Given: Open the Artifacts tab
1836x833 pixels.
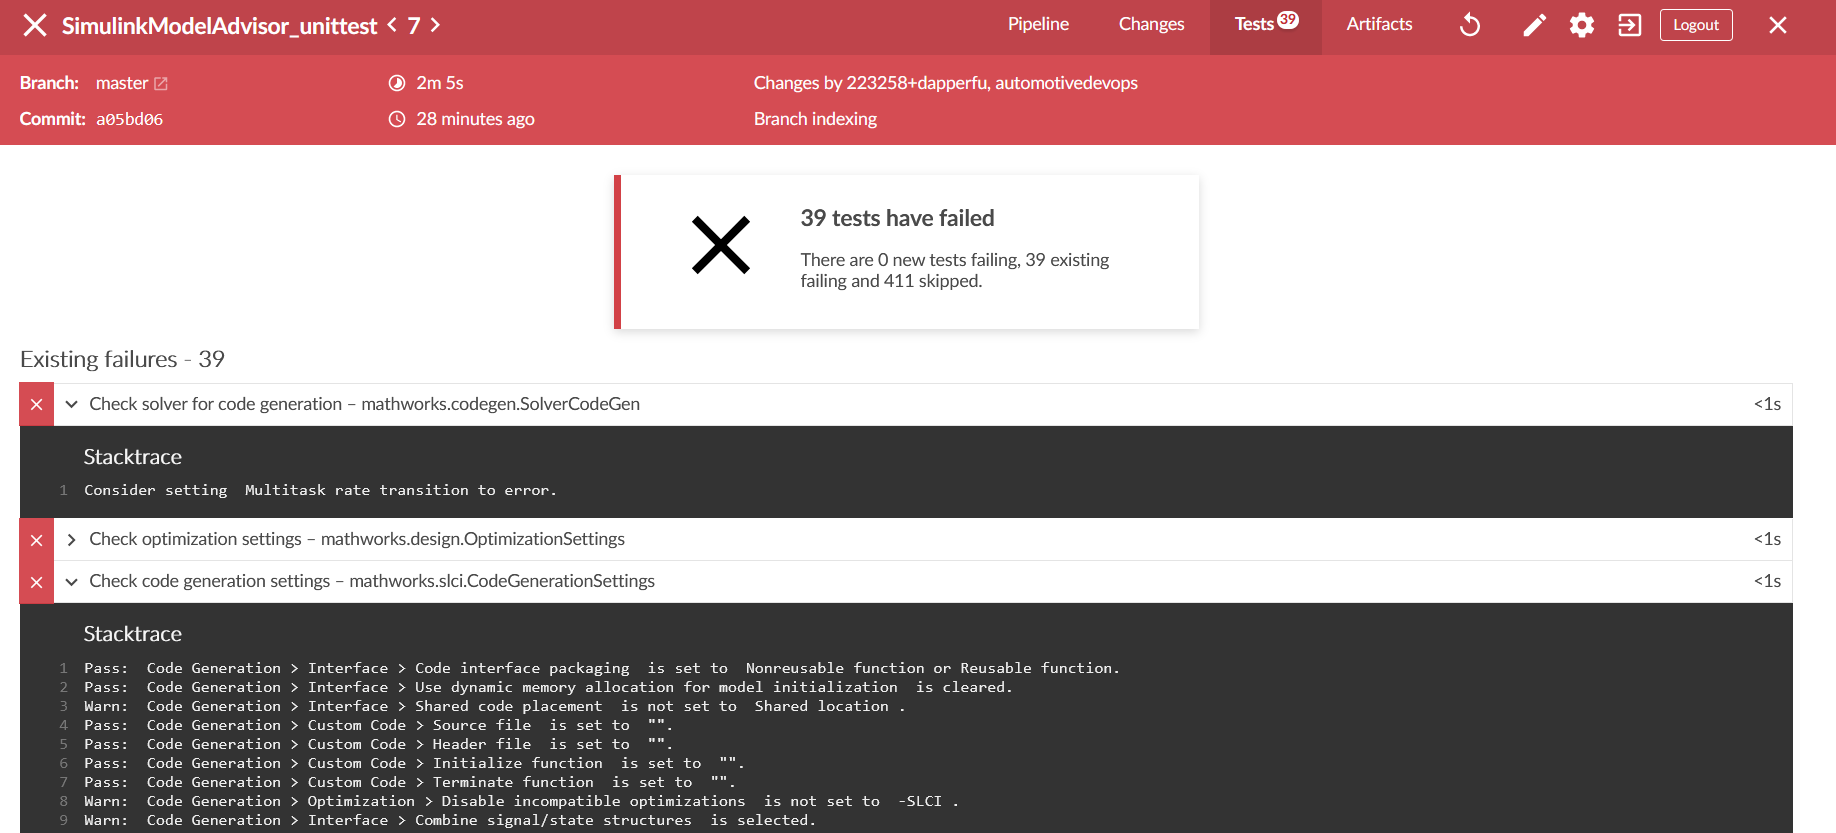Looking at the screenshot, I should [1379, 24].
